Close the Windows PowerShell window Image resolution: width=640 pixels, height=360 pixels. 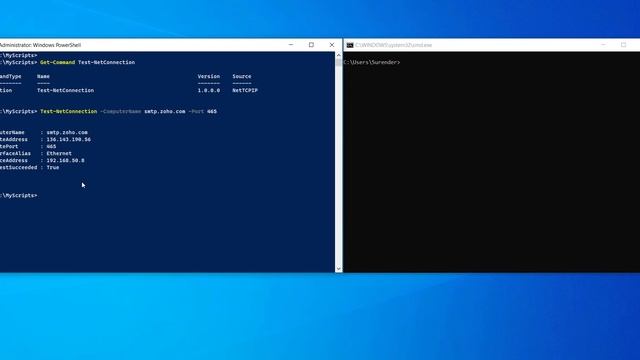(x=332, y=45)
